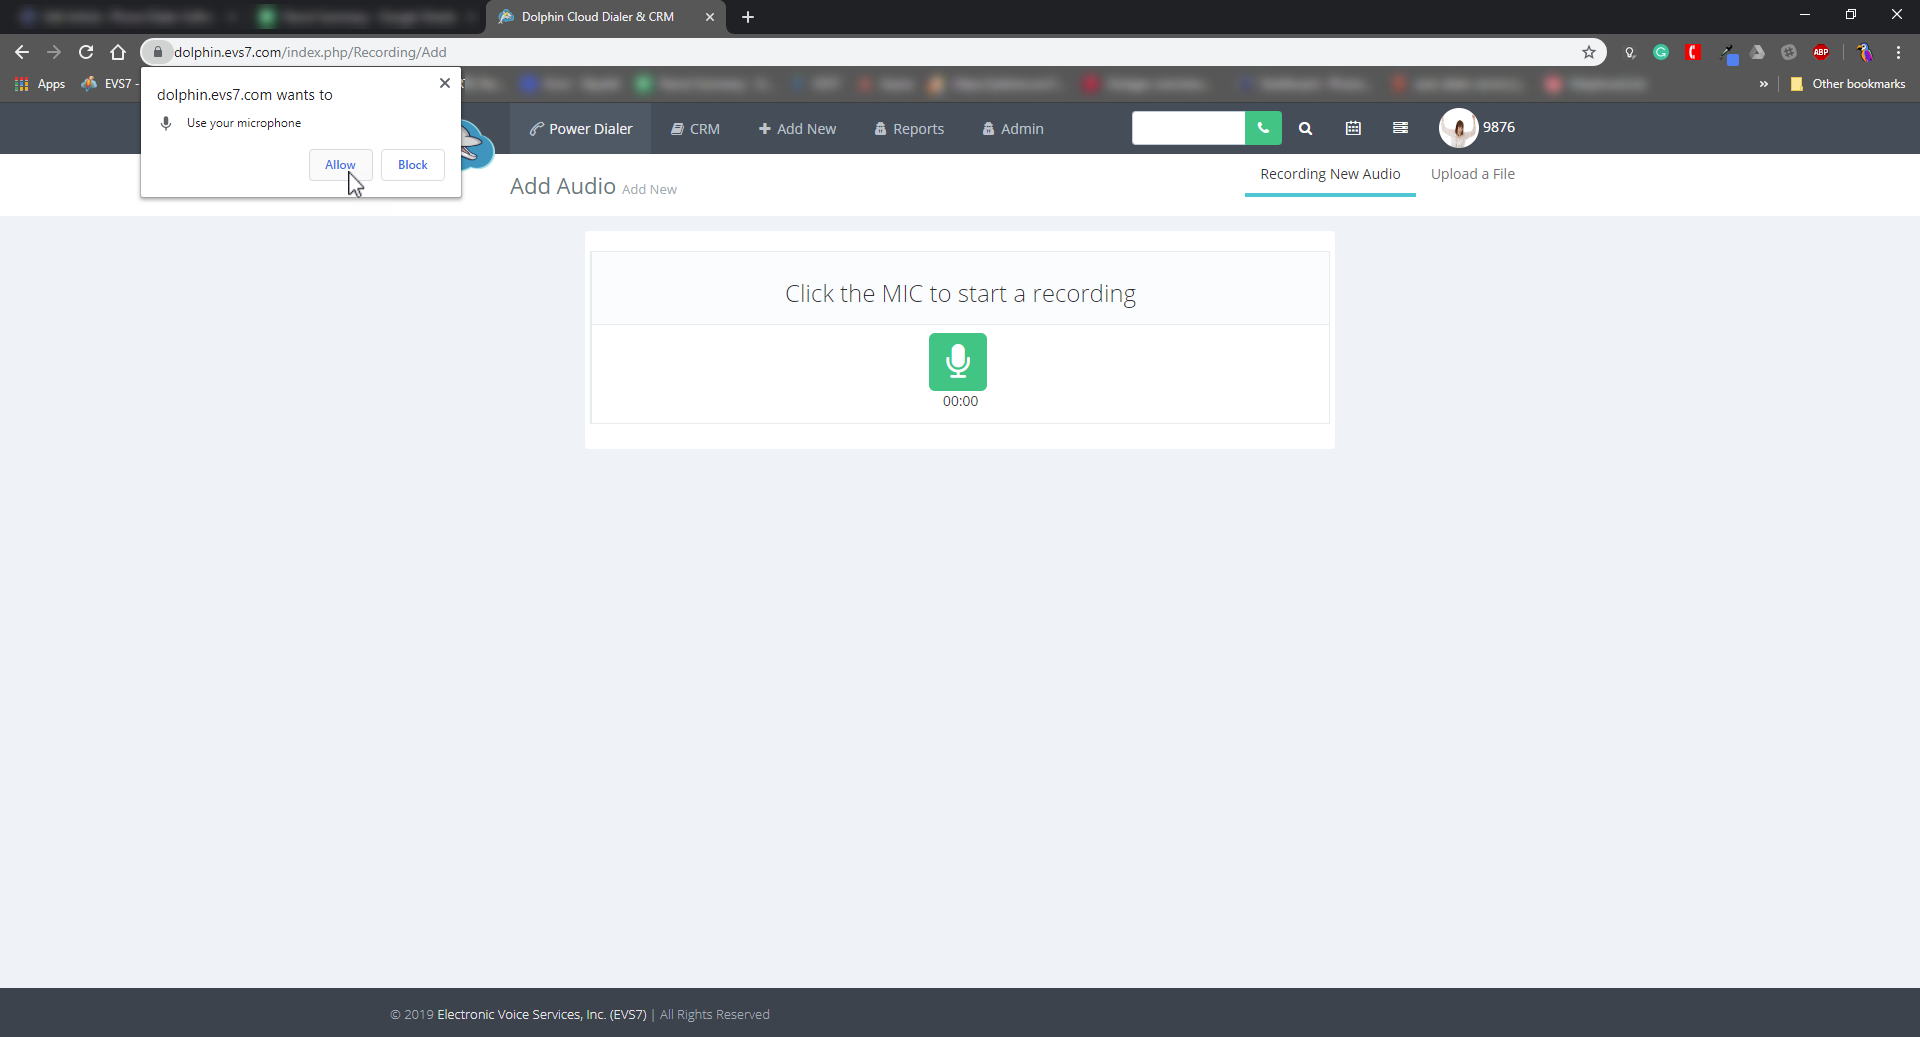This screenshot has height=1037, width=1920.
Task: Click the green microphone record button
Action: 958,362
